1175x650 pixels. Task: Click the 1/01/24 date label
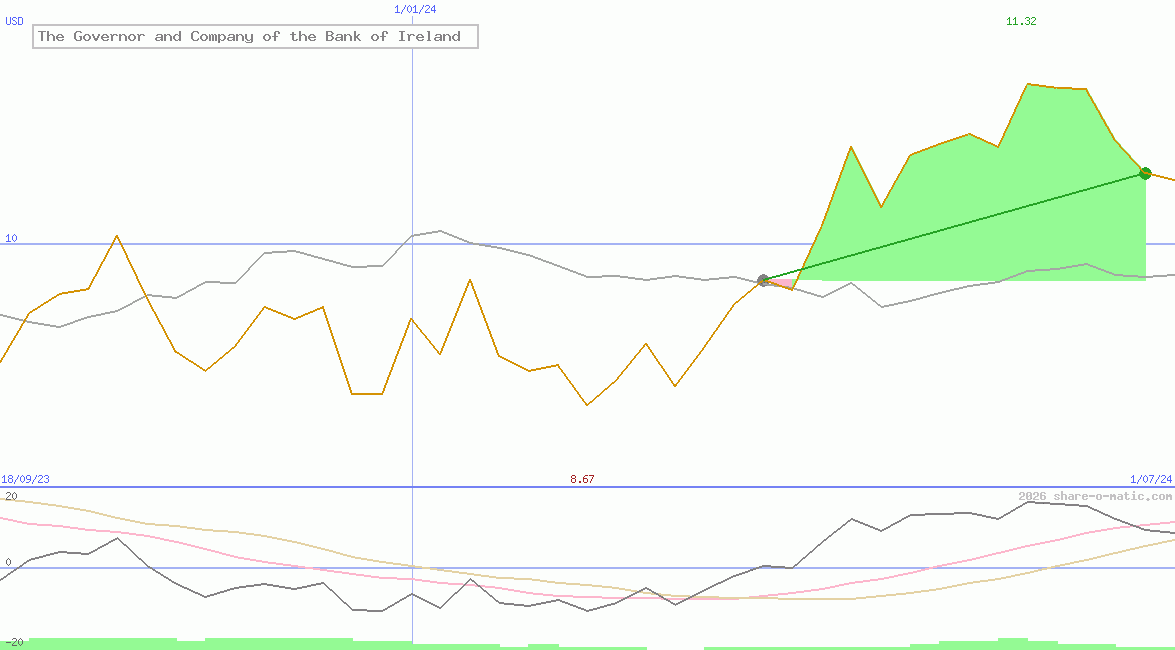click(x=415, y=9)
